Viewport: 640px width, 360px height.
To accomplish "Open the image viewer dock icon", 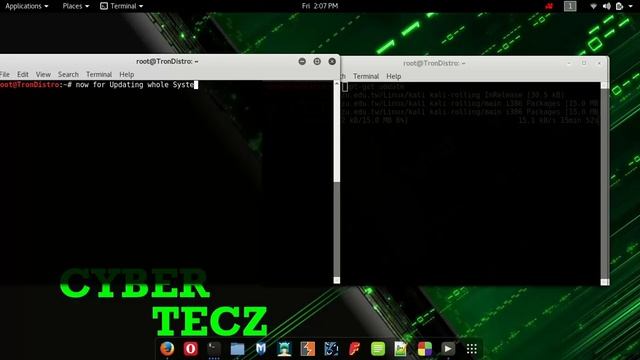I will point(401,349).
